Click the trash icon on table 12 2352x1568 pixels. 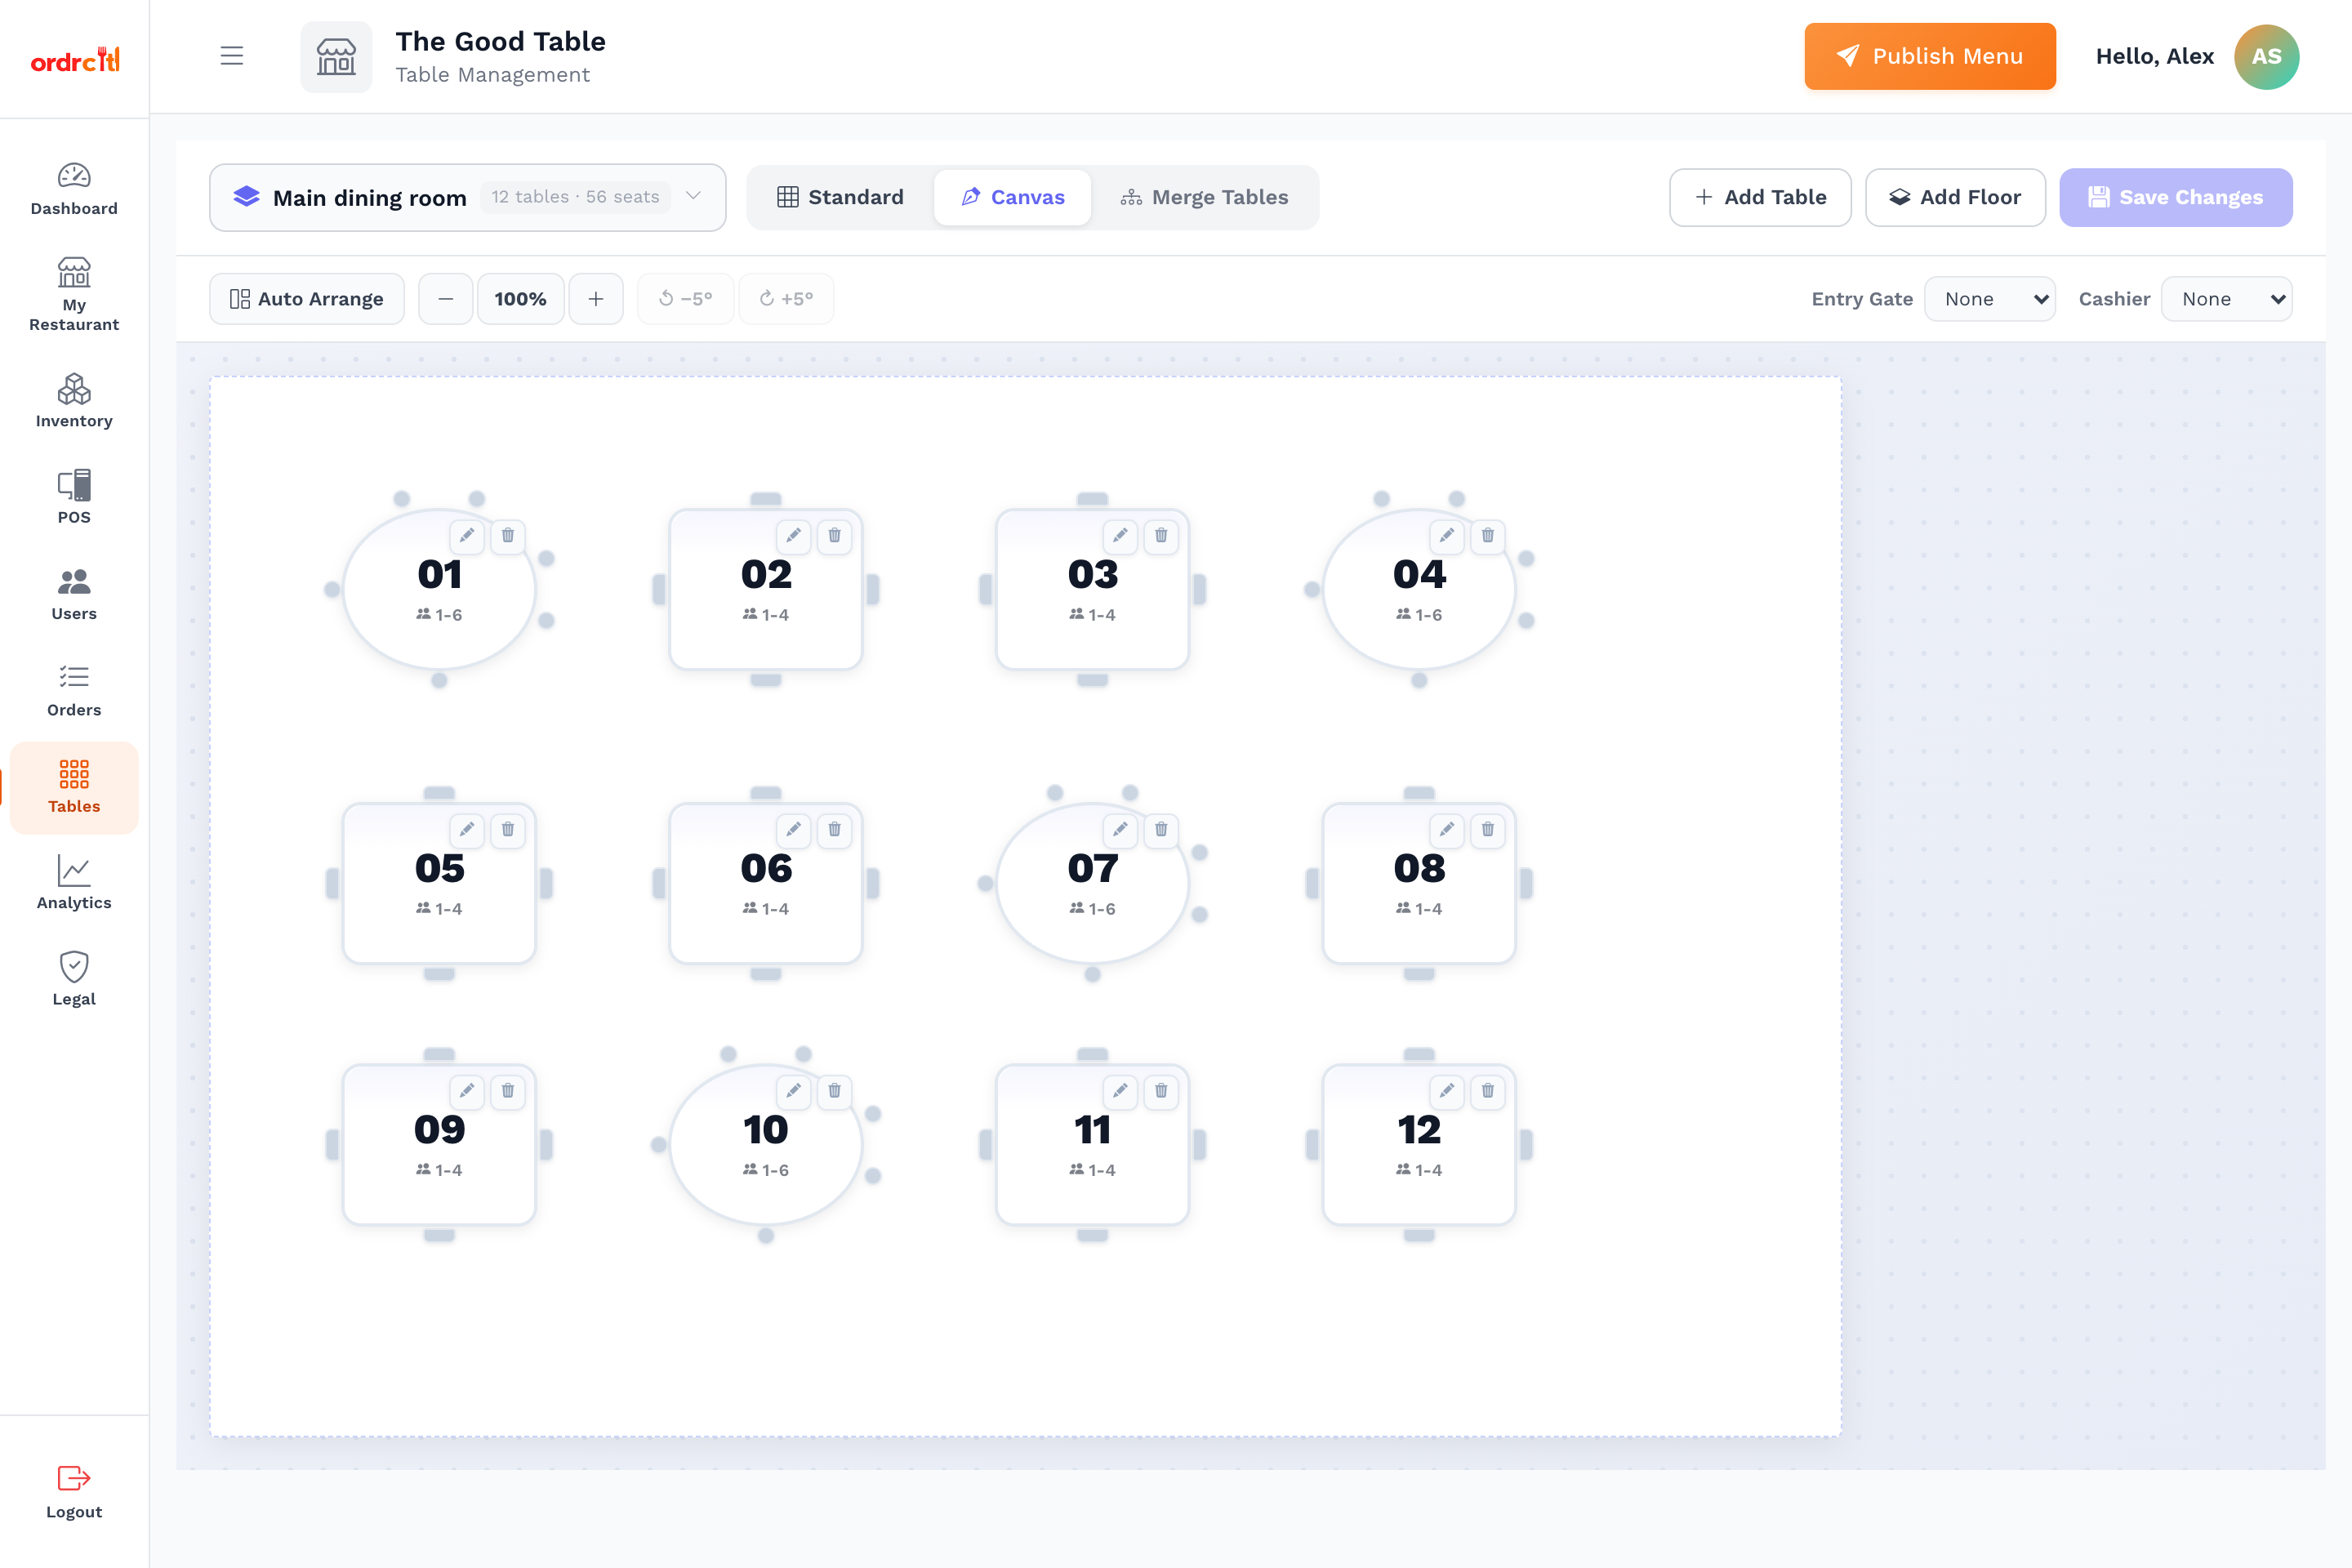coord(1488,1091)
